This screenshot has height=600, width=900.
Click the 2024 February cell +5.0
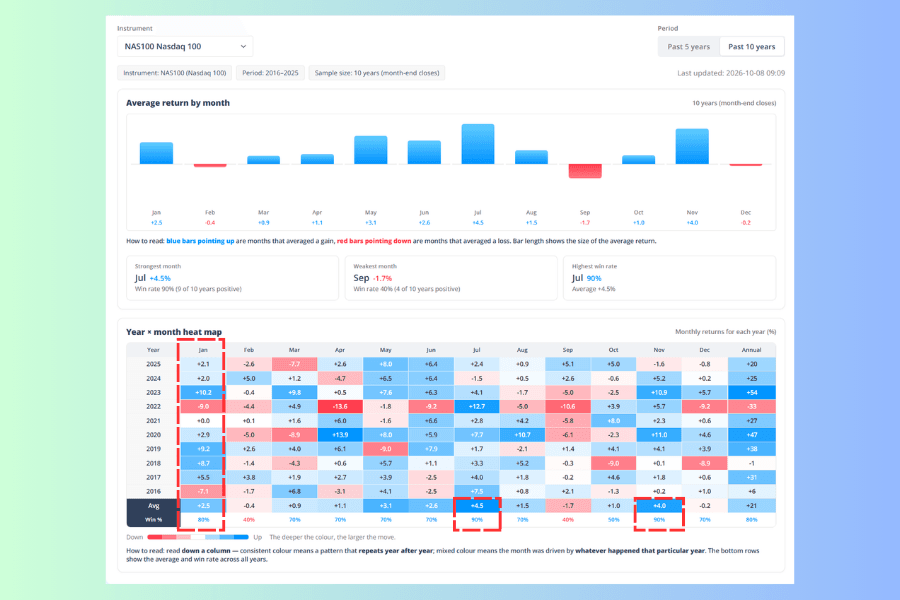click(249, 378)
